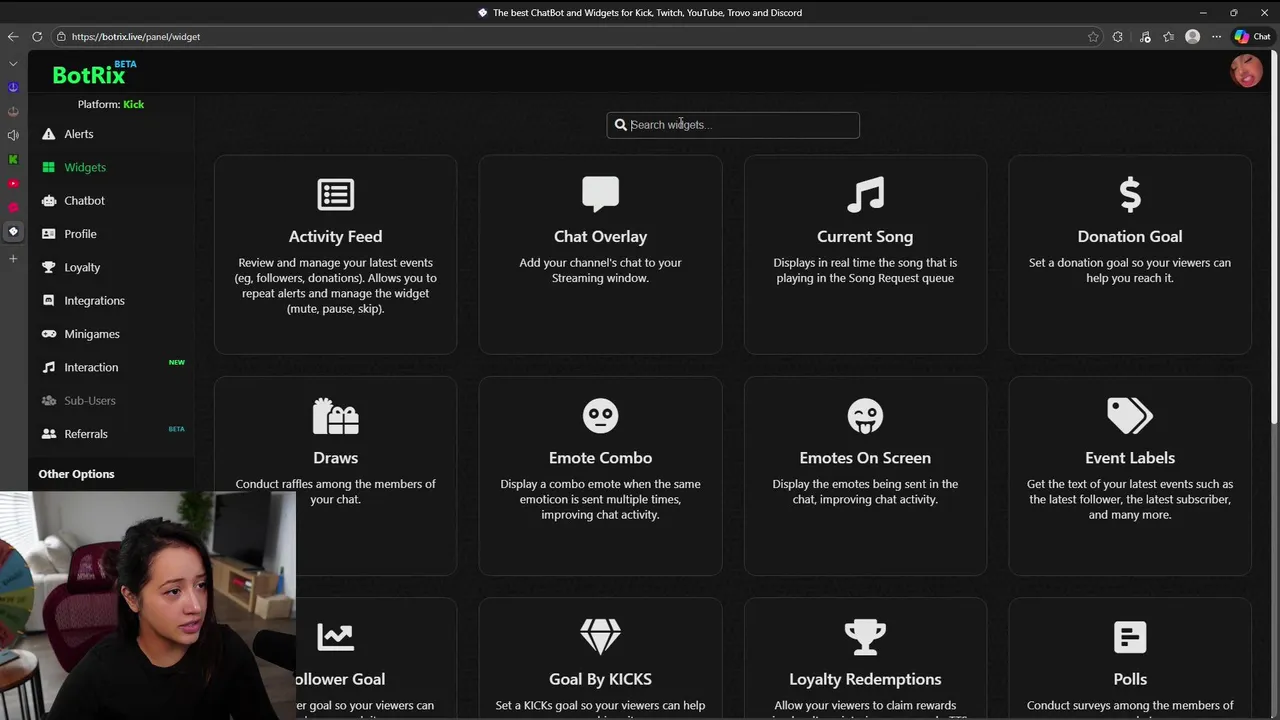The image size is (1280, 720).
Task: Click the Chat Overlay speech bubble icon
Action: [x=600, y=194]
